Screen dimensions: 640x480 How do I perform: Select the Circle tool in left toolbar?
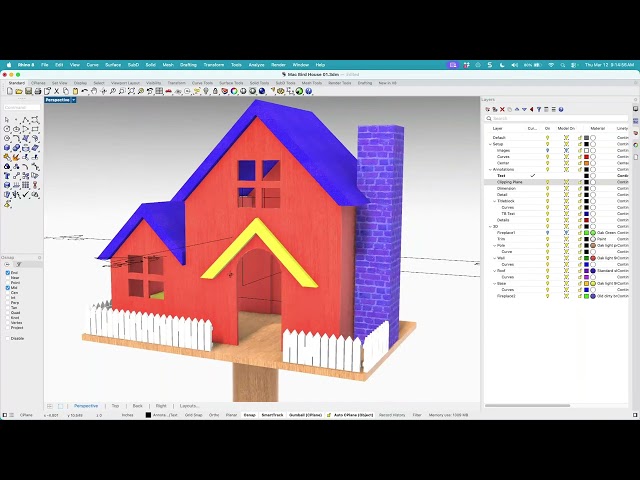coord(7,129)
